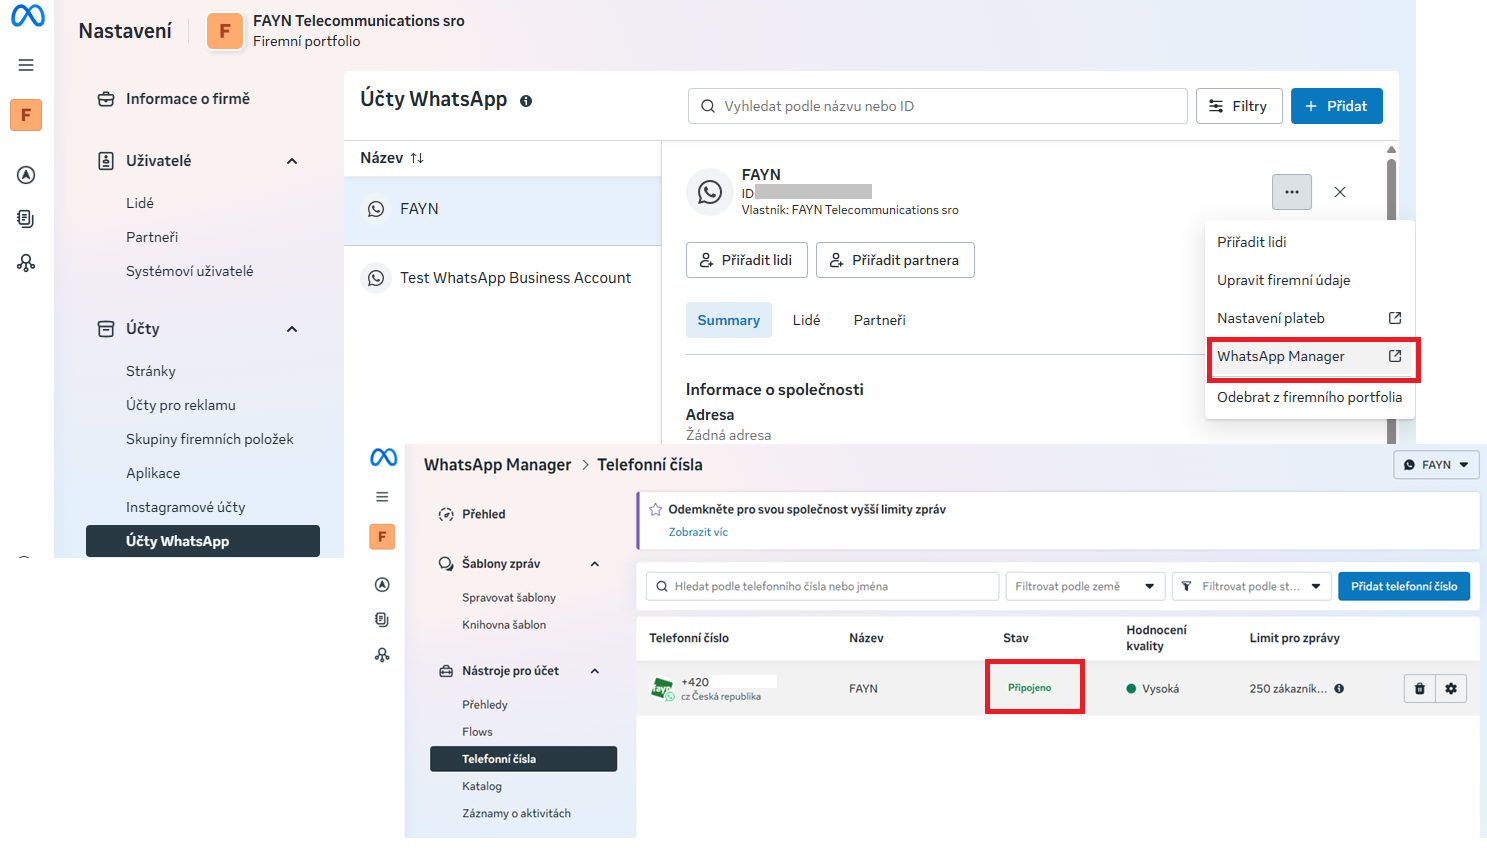Close the FAYN account detail panel
This screenshot has height=862, width=1487.
click(1340, 192)
